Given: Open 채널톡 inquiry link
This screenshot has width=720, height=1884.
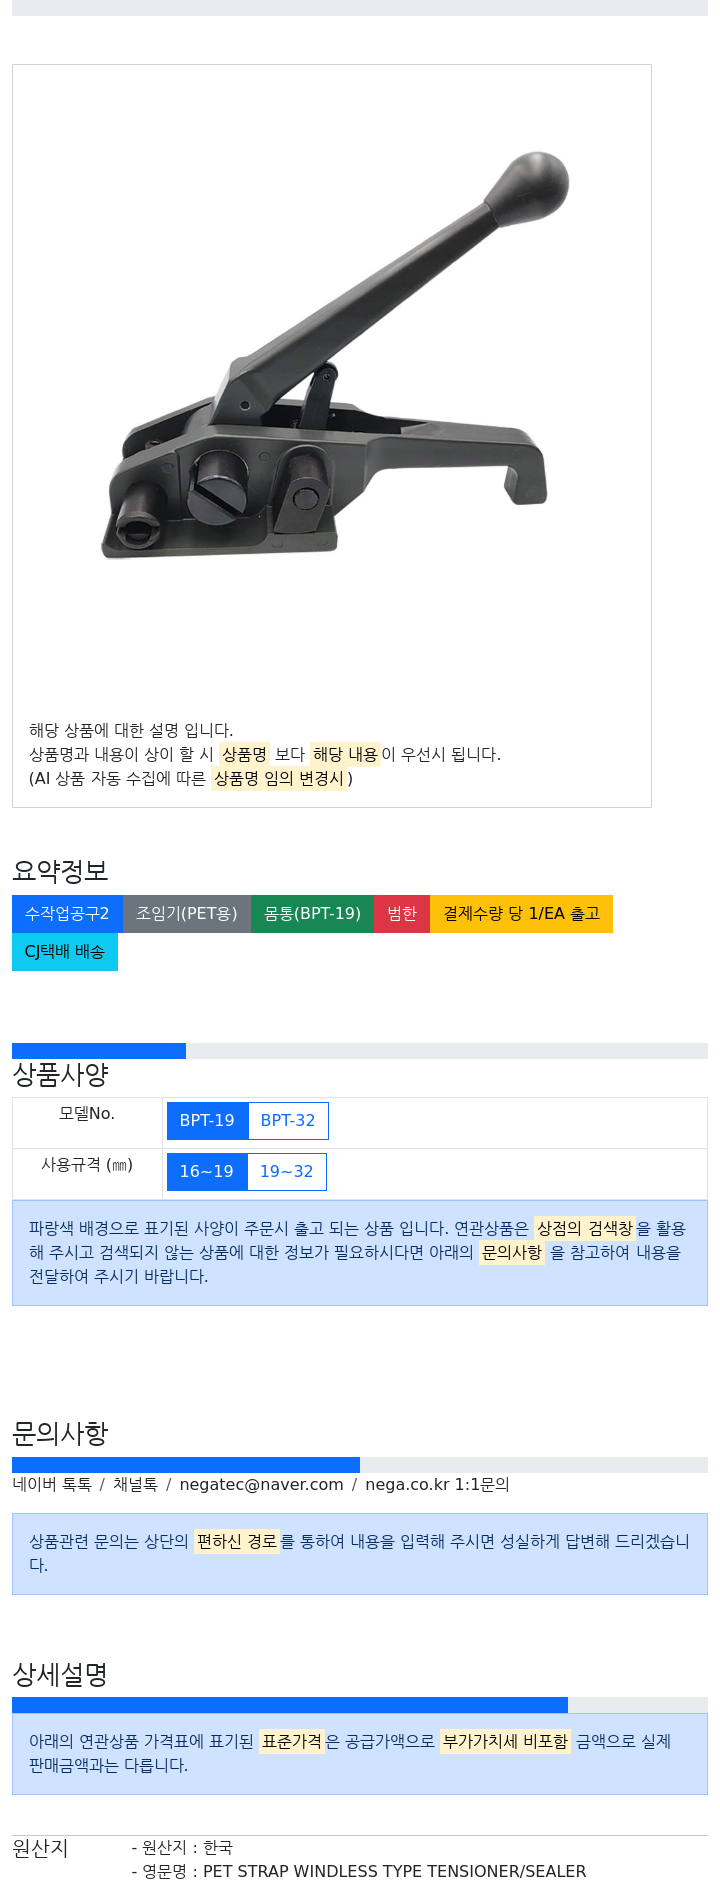Looking at the screenshot, I should point(135,1485).
